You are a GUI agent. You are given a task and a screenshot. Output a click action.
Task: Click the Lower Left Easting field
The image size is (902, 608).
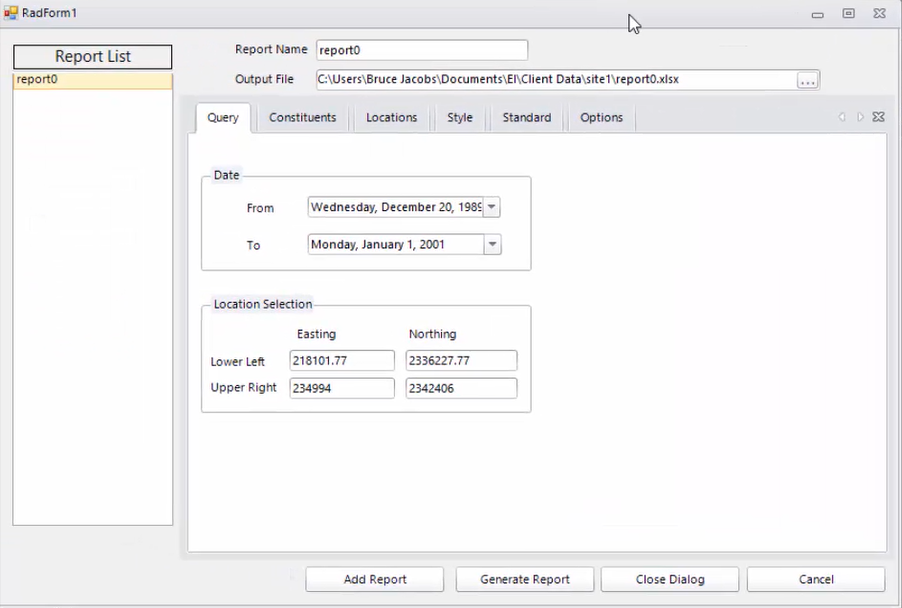coord(342,360)
